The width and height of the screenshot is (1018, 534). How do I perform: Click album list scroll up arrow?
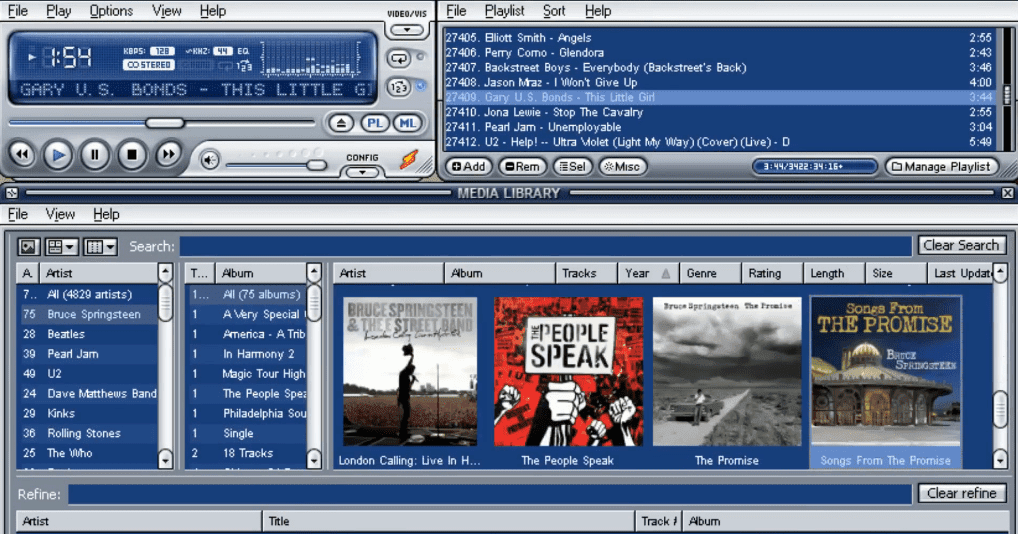[314, 273]
